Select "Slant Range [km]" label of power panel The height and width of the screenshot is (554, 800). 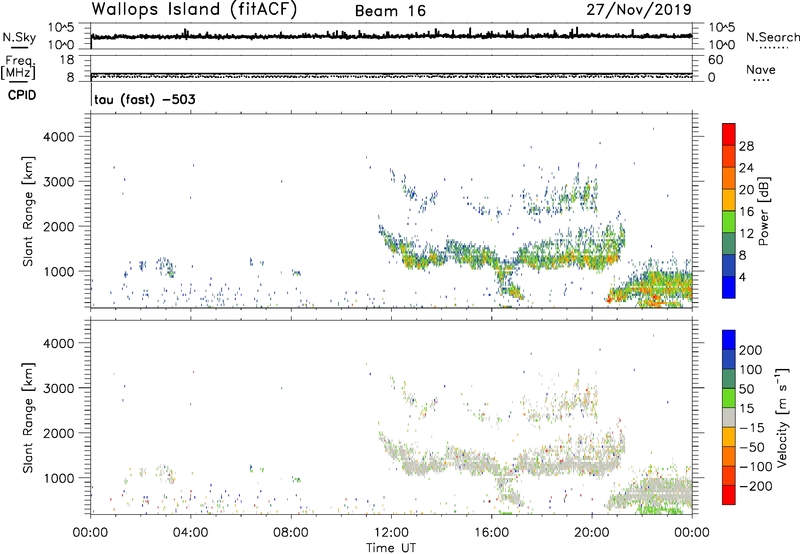[29, 211]
